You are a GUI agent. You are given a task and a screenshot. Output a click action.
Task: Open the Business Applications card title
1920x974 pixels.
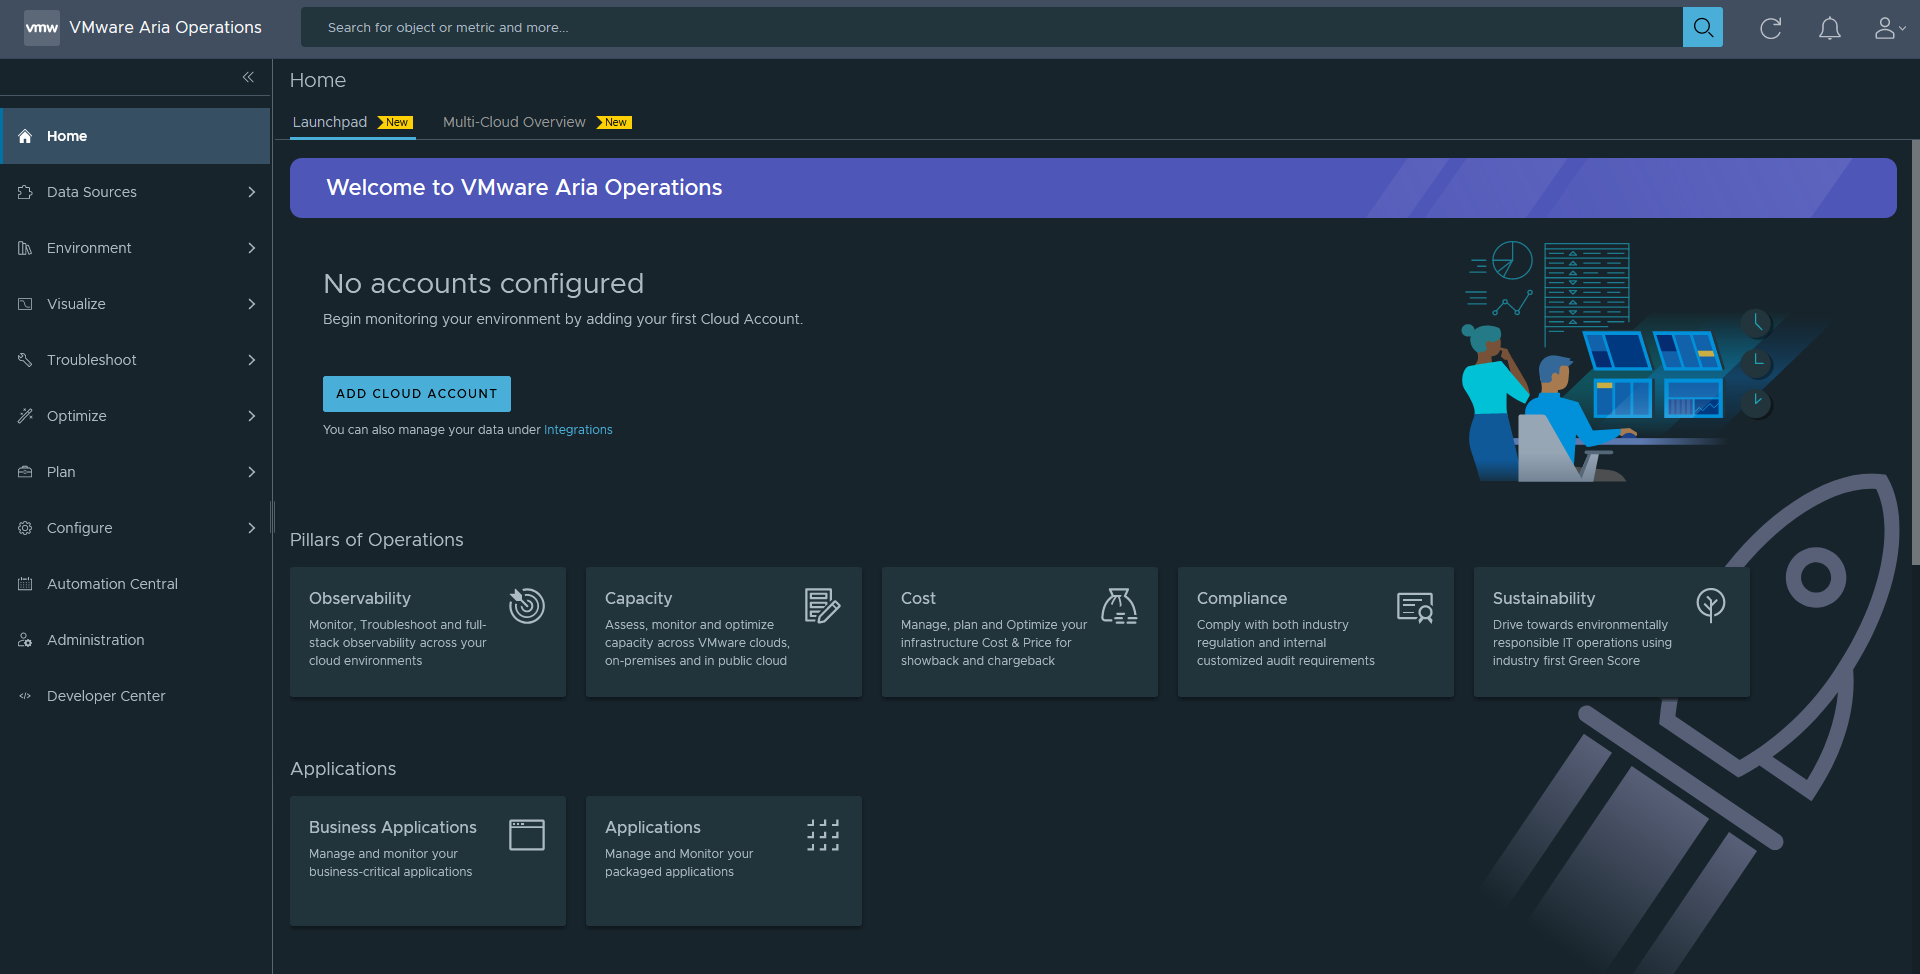click(x=393, y=827)
